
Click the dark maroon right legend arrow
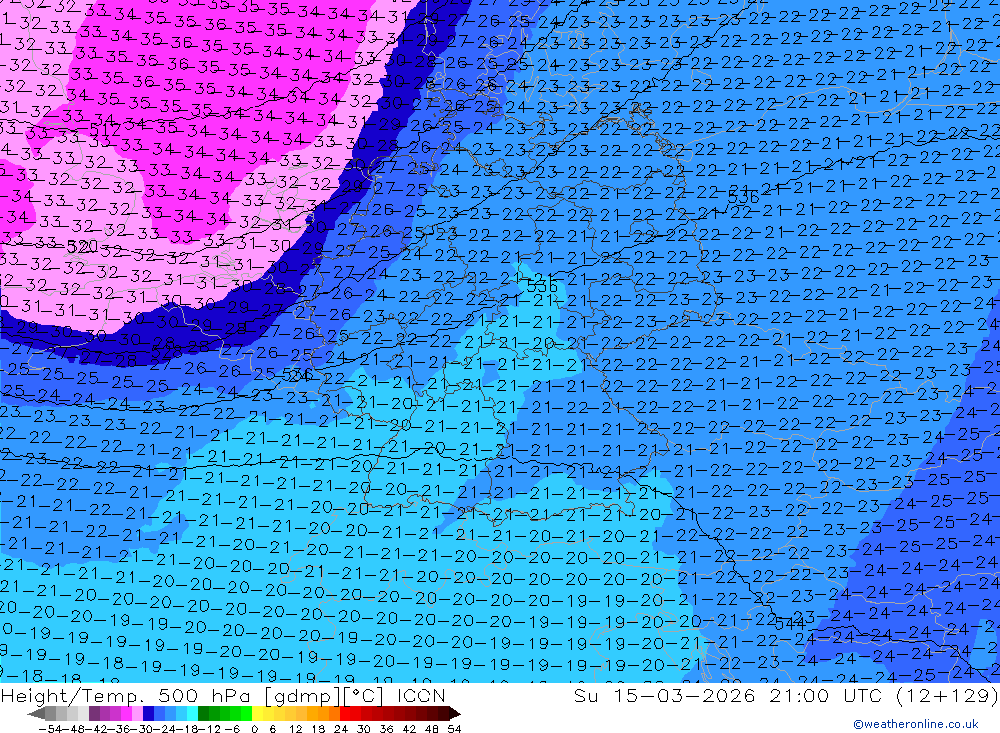pos(454,713)
